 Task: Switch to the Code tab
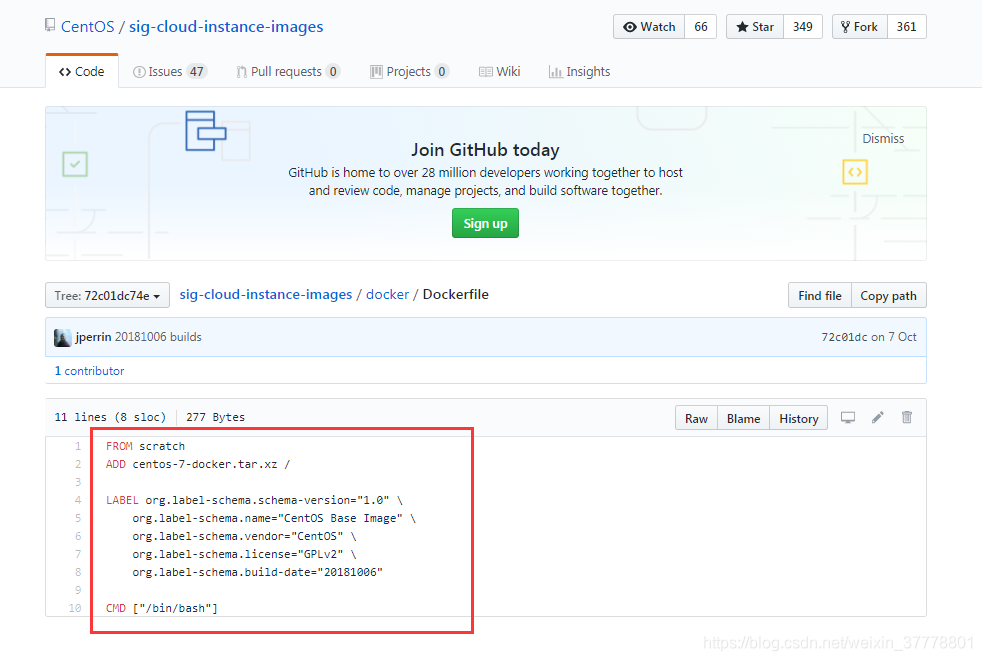(x=82, y=71)
